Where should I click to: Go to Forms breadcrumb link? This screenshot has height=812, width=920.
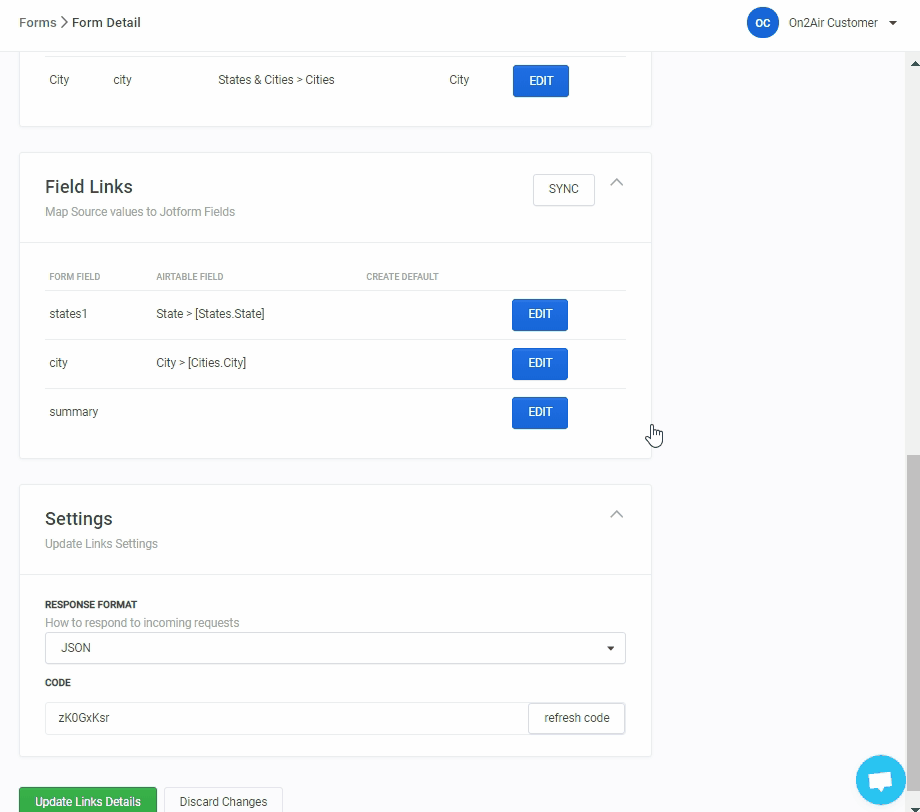(x=37, y=22)
